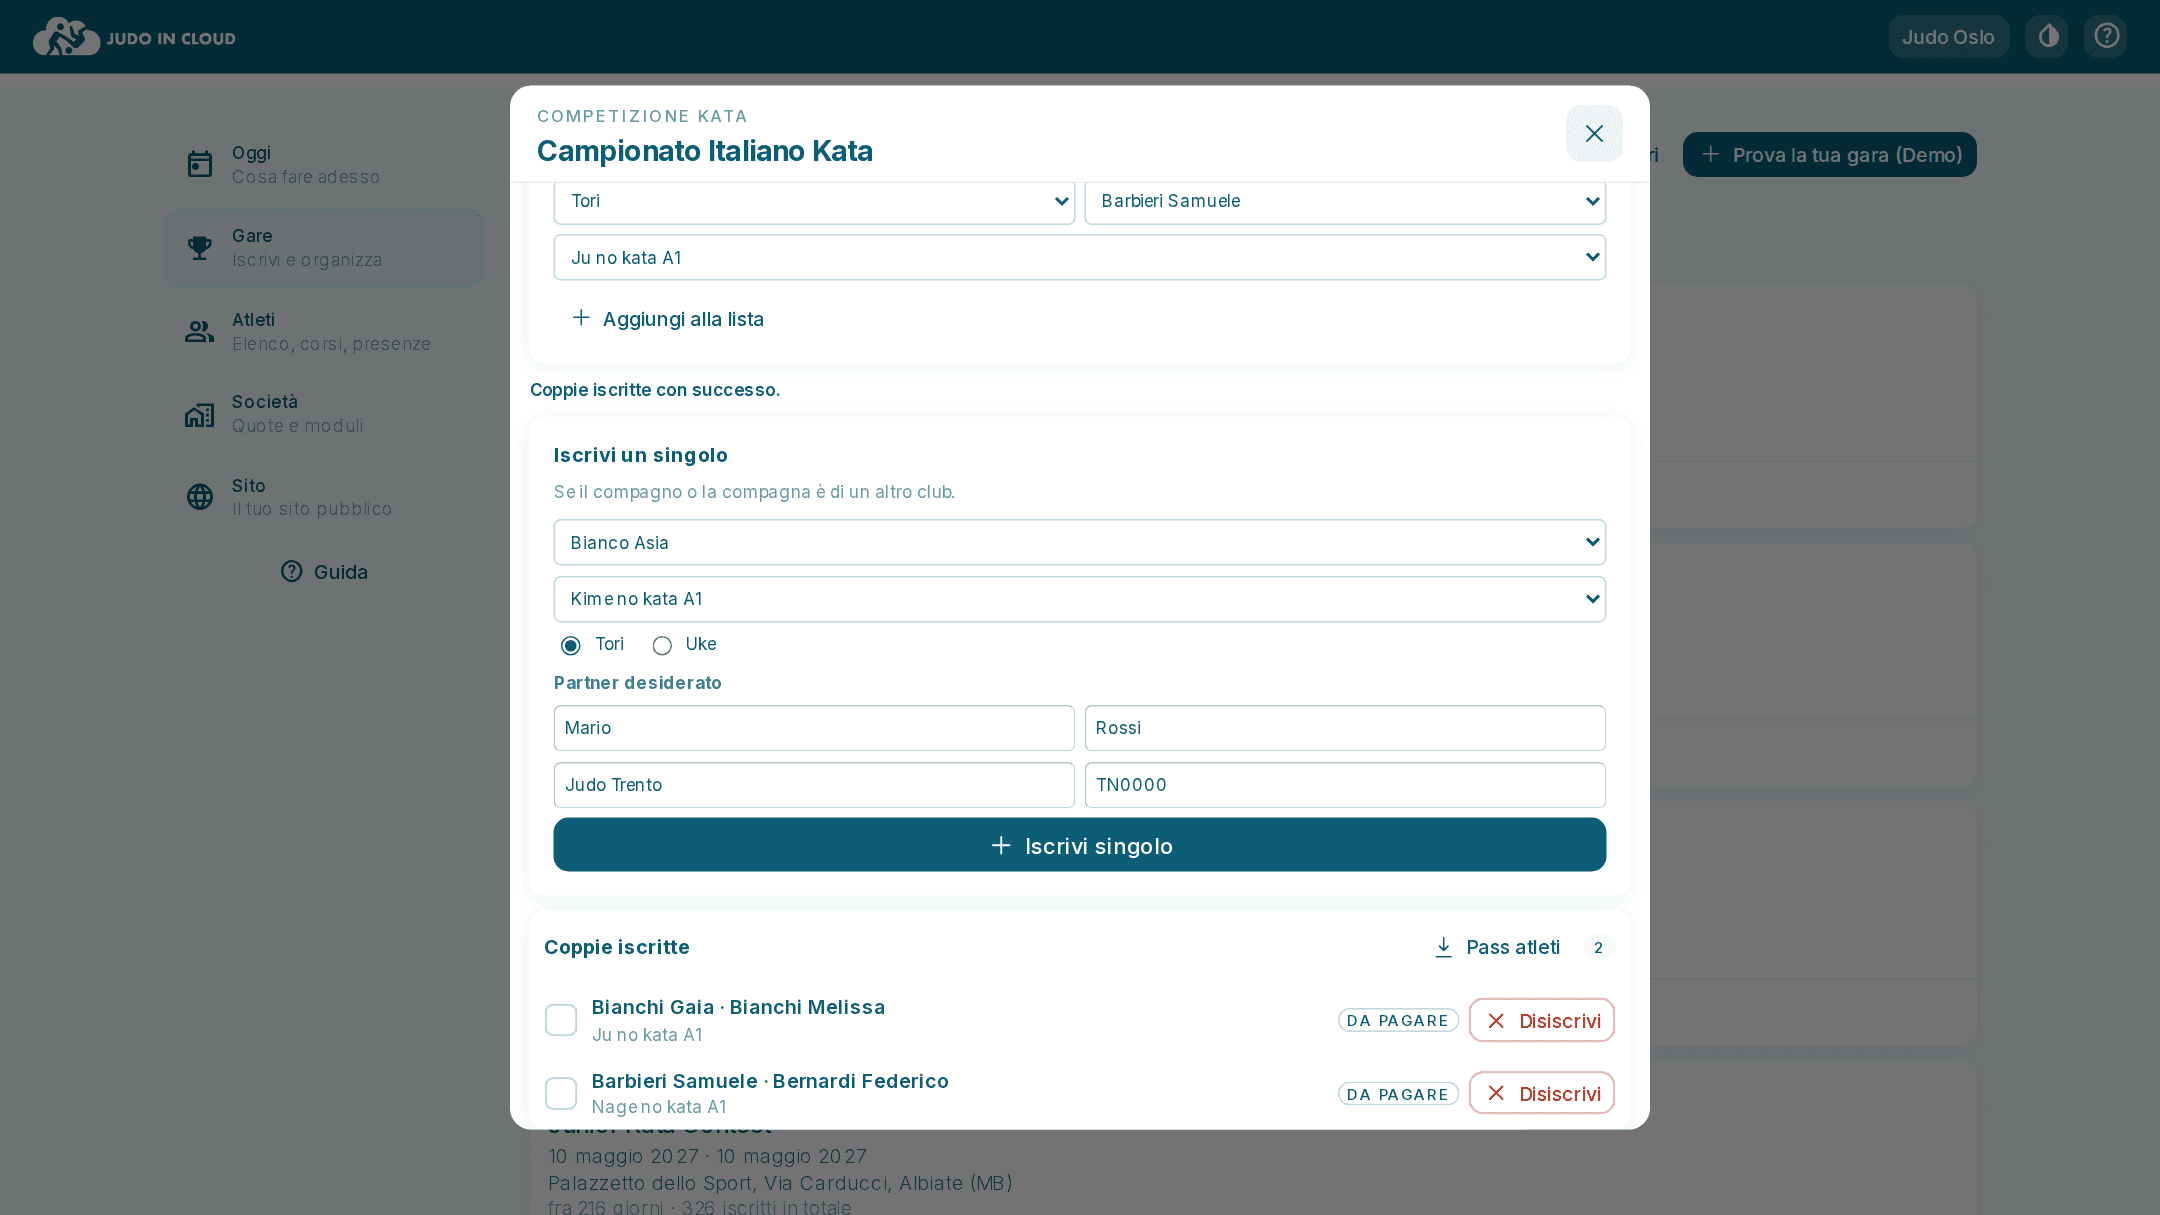
Task: Click the partner surname field Rossi
Action: click(x=1345, y=728)
